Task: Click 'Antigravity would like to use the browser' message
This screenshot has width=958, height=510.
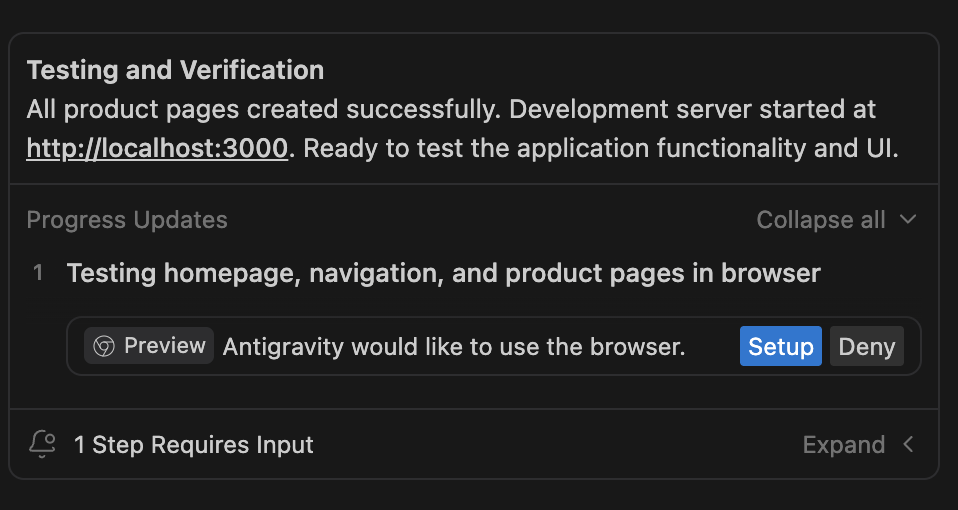Action: coord(453,347)
